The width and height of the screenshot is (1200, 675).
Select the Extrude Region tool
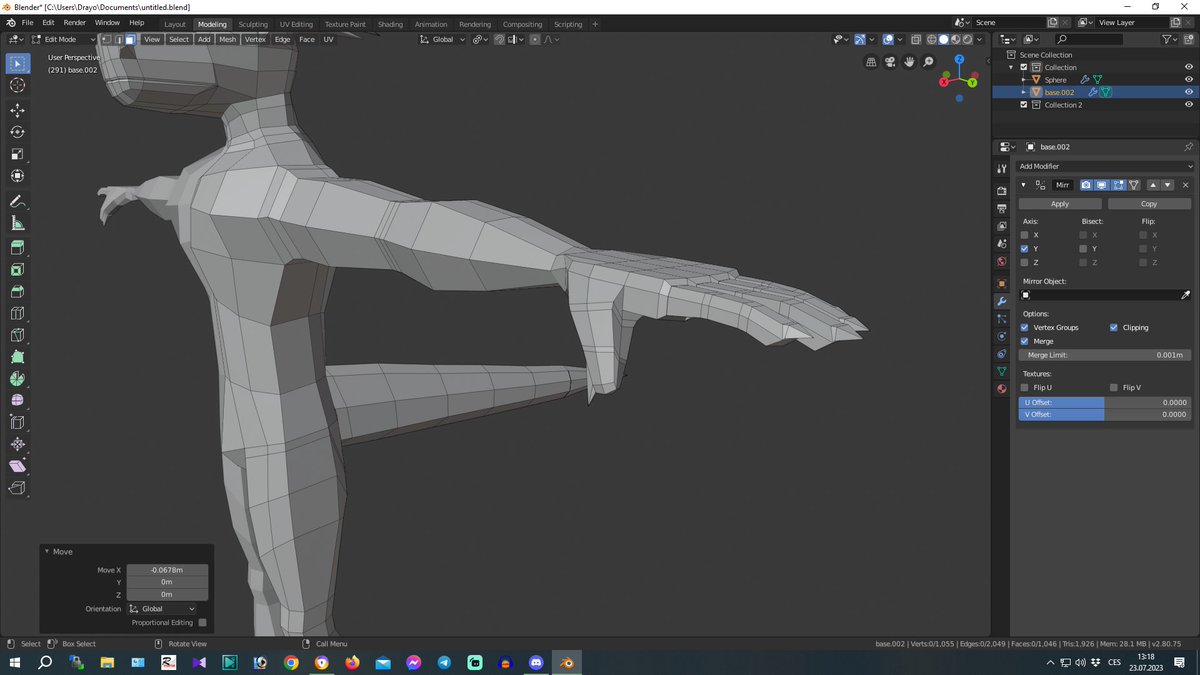[x=17, y=247]
